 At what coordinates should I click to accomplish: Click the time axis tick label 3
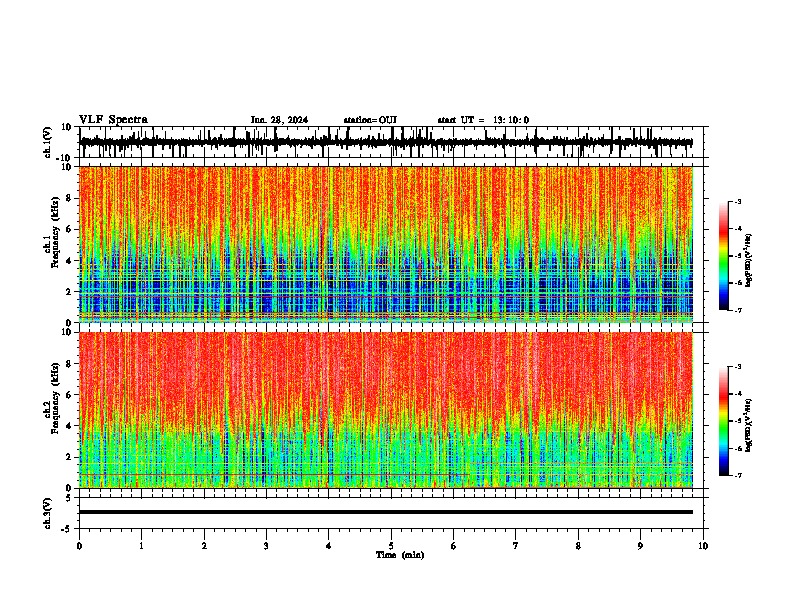(266, 546)
